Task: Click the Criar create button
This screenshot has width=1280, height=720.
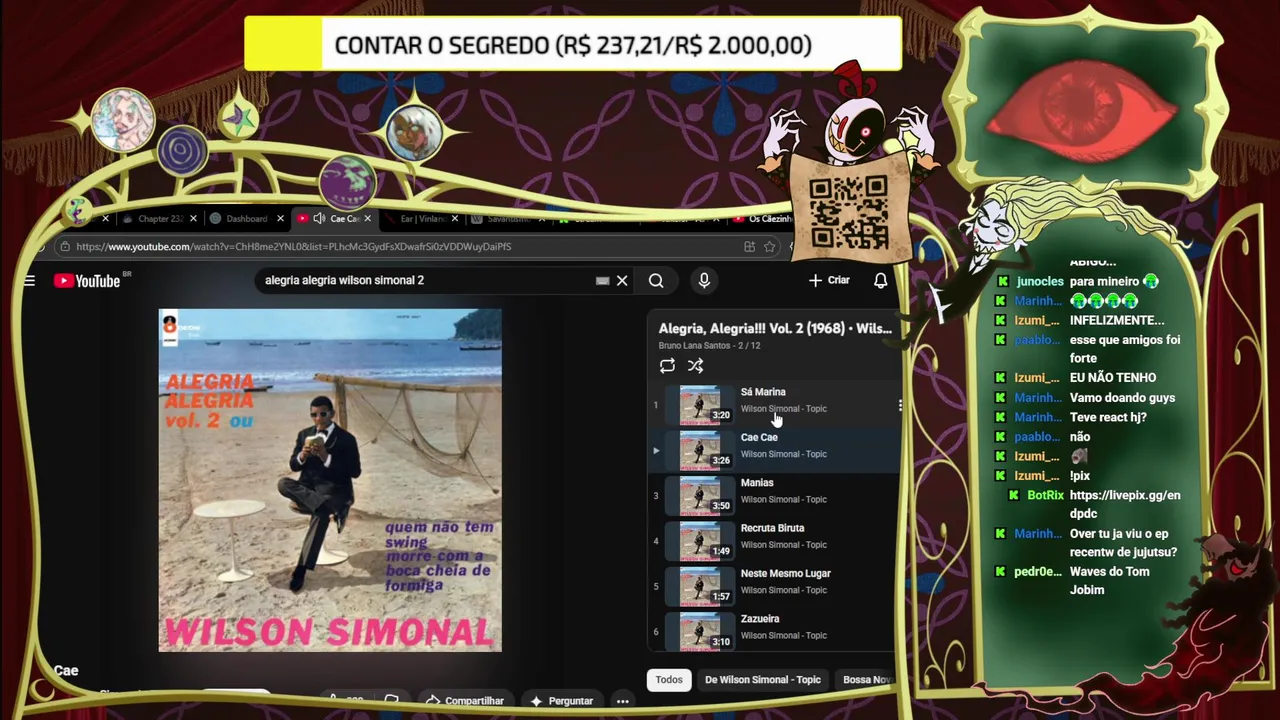Action: pyautogui.click(x=829, y=281)
